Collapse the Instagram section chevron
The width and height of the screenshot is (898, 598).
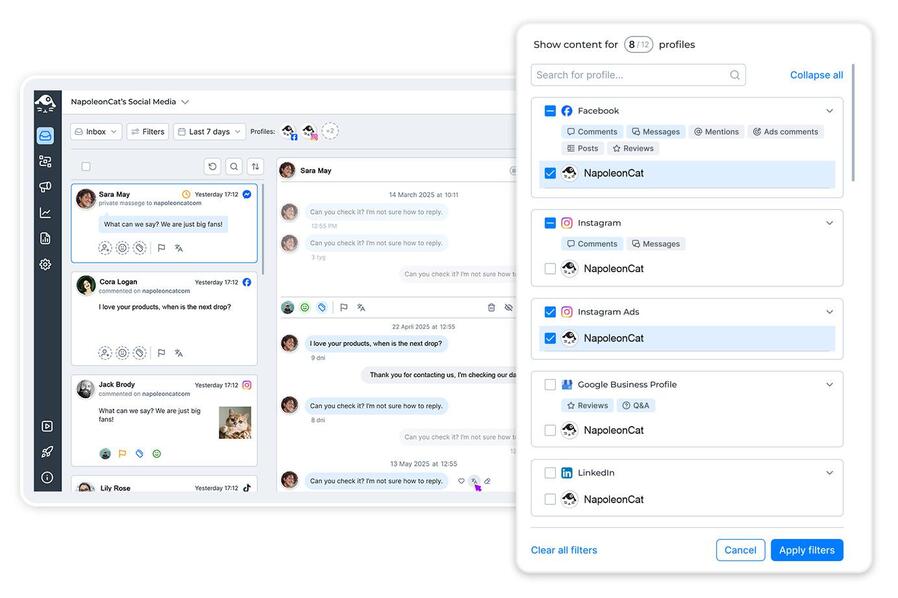829,223
